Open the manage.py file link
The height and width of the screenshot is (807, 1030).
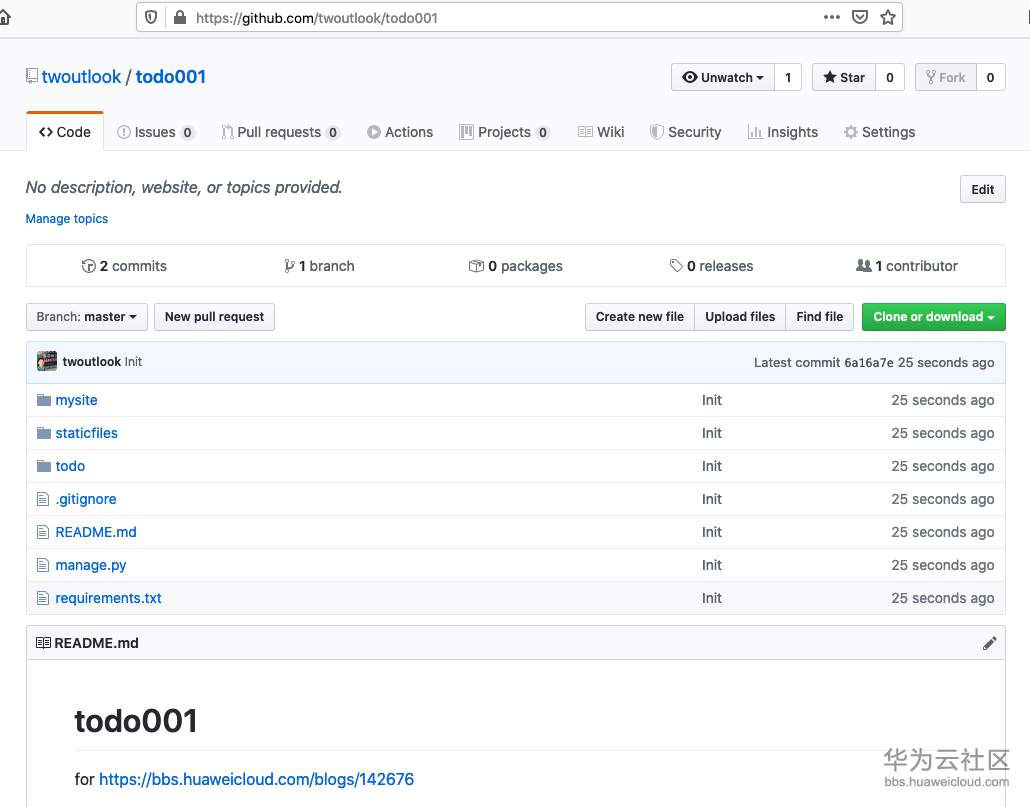pyautogui.click(x=91, y=565)
